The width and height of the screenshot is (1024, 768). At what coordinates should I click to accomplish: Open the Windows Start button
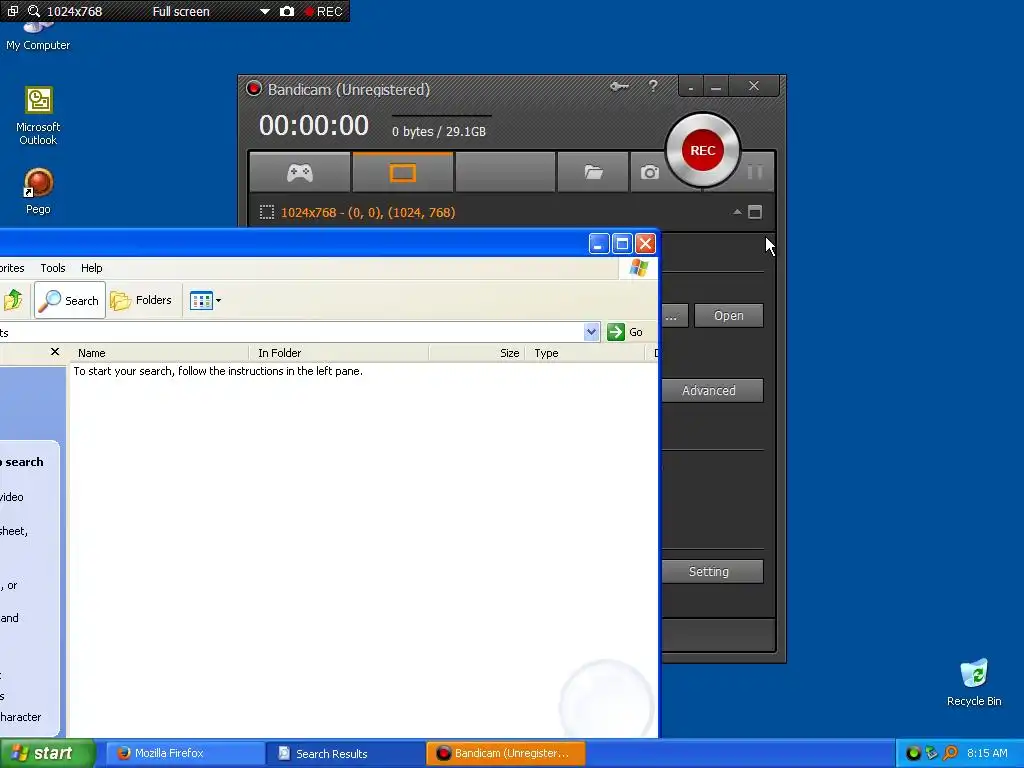[48, 753]
